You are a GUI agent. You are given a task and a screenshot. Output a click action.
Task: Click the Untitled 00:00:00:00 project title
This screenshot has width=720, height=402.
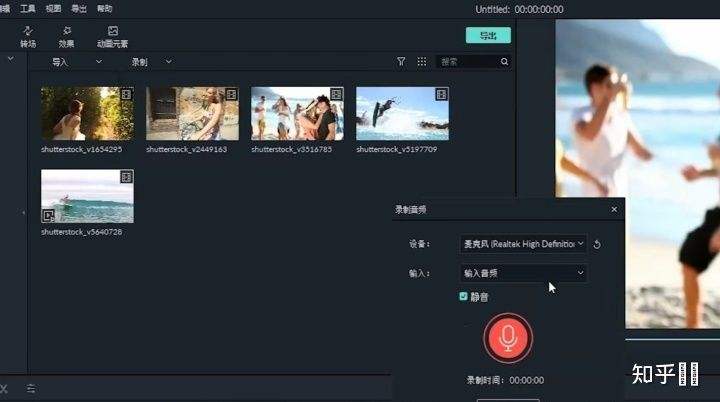(x=519, y=9)
